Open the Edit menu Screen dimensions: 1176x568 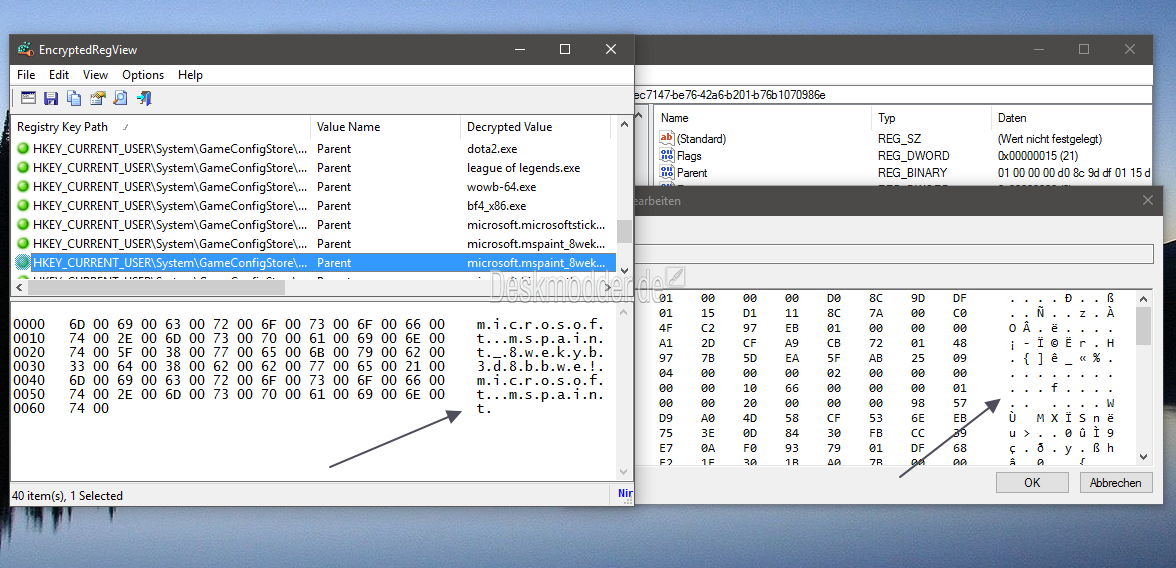tap(59, 75)
